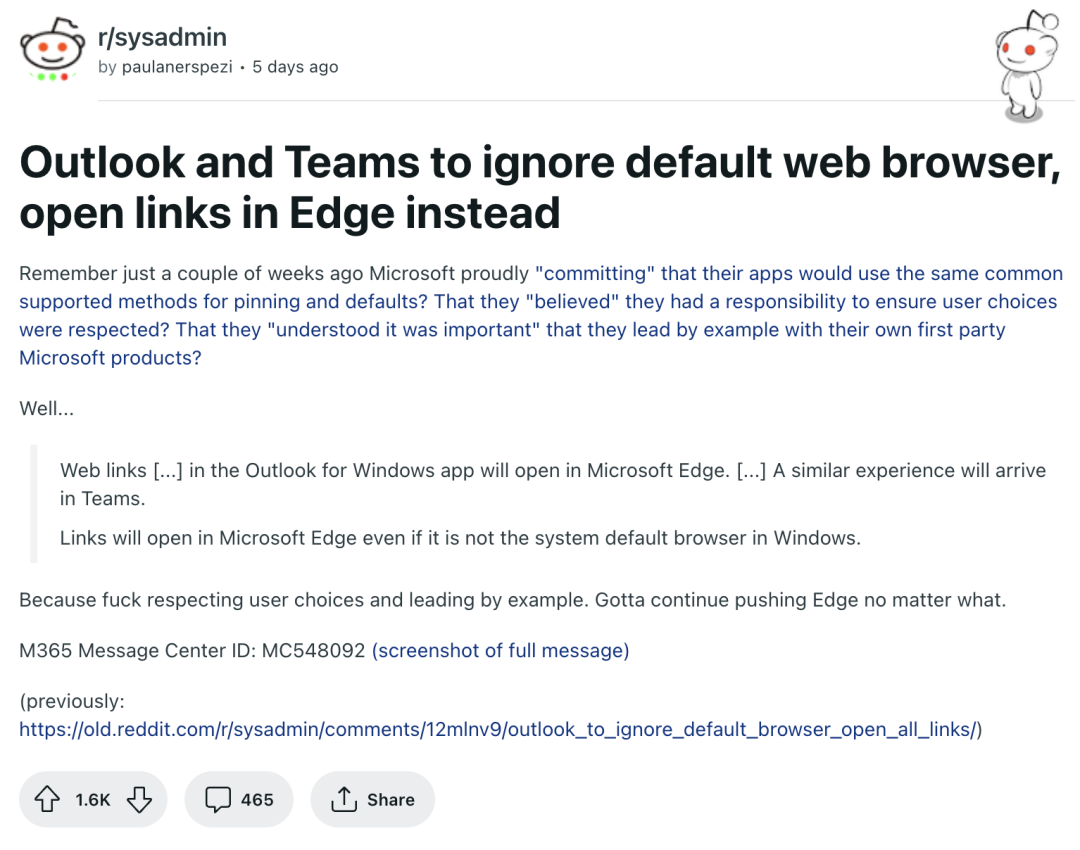This screenshot has height=850, width=1080.
Task: Click "Remember just a couple of weeks ago" text
Action: coord(274,273)
